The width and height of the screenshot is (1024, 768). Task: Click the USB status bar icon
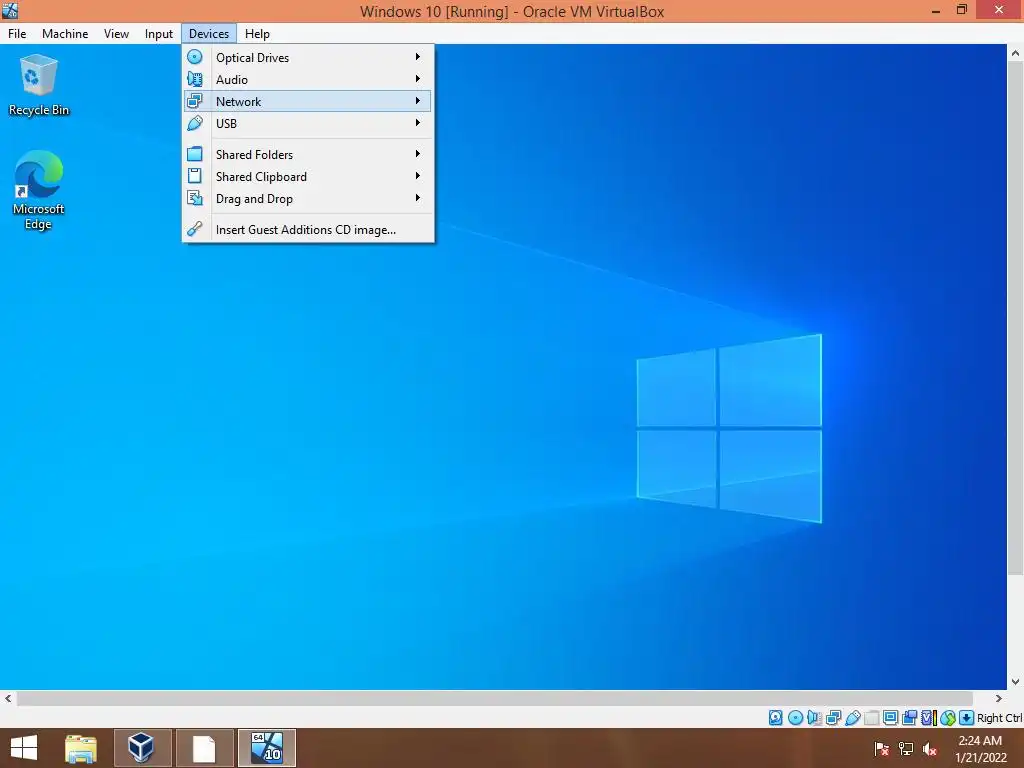coord(852,718)
